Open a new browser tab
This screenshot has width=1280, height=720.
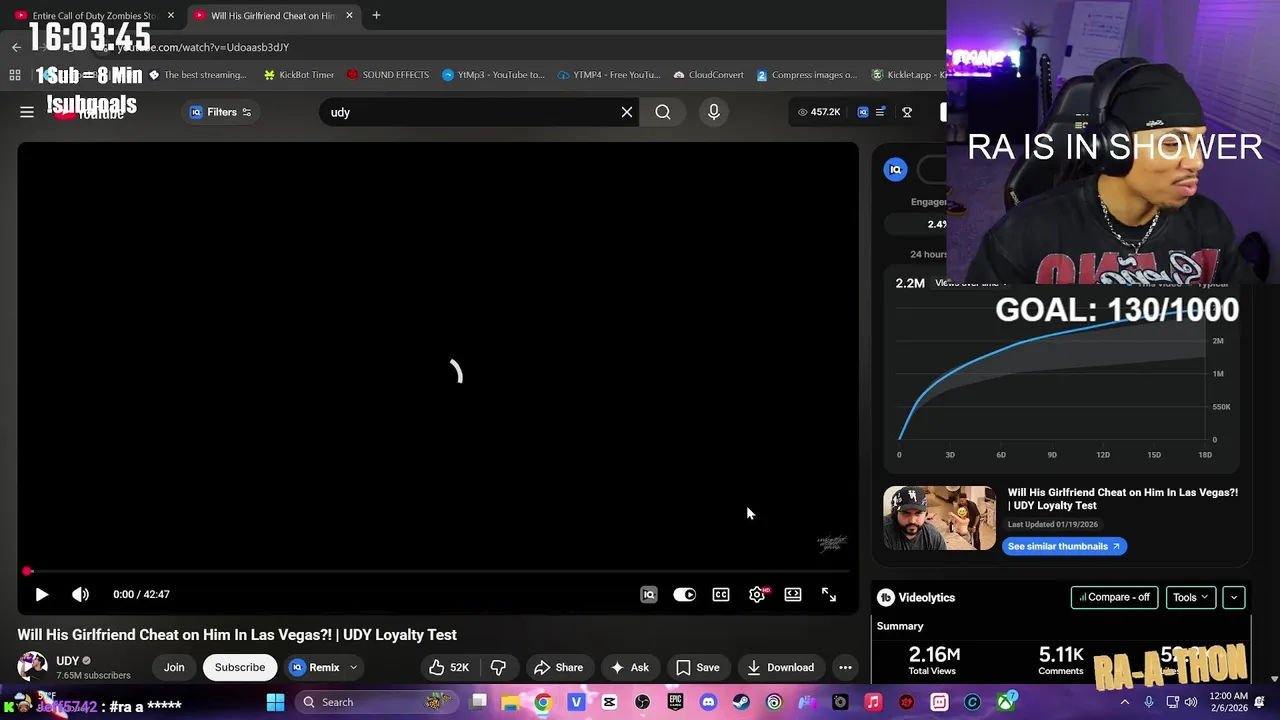pyautogui.click(x=376, y=15)
